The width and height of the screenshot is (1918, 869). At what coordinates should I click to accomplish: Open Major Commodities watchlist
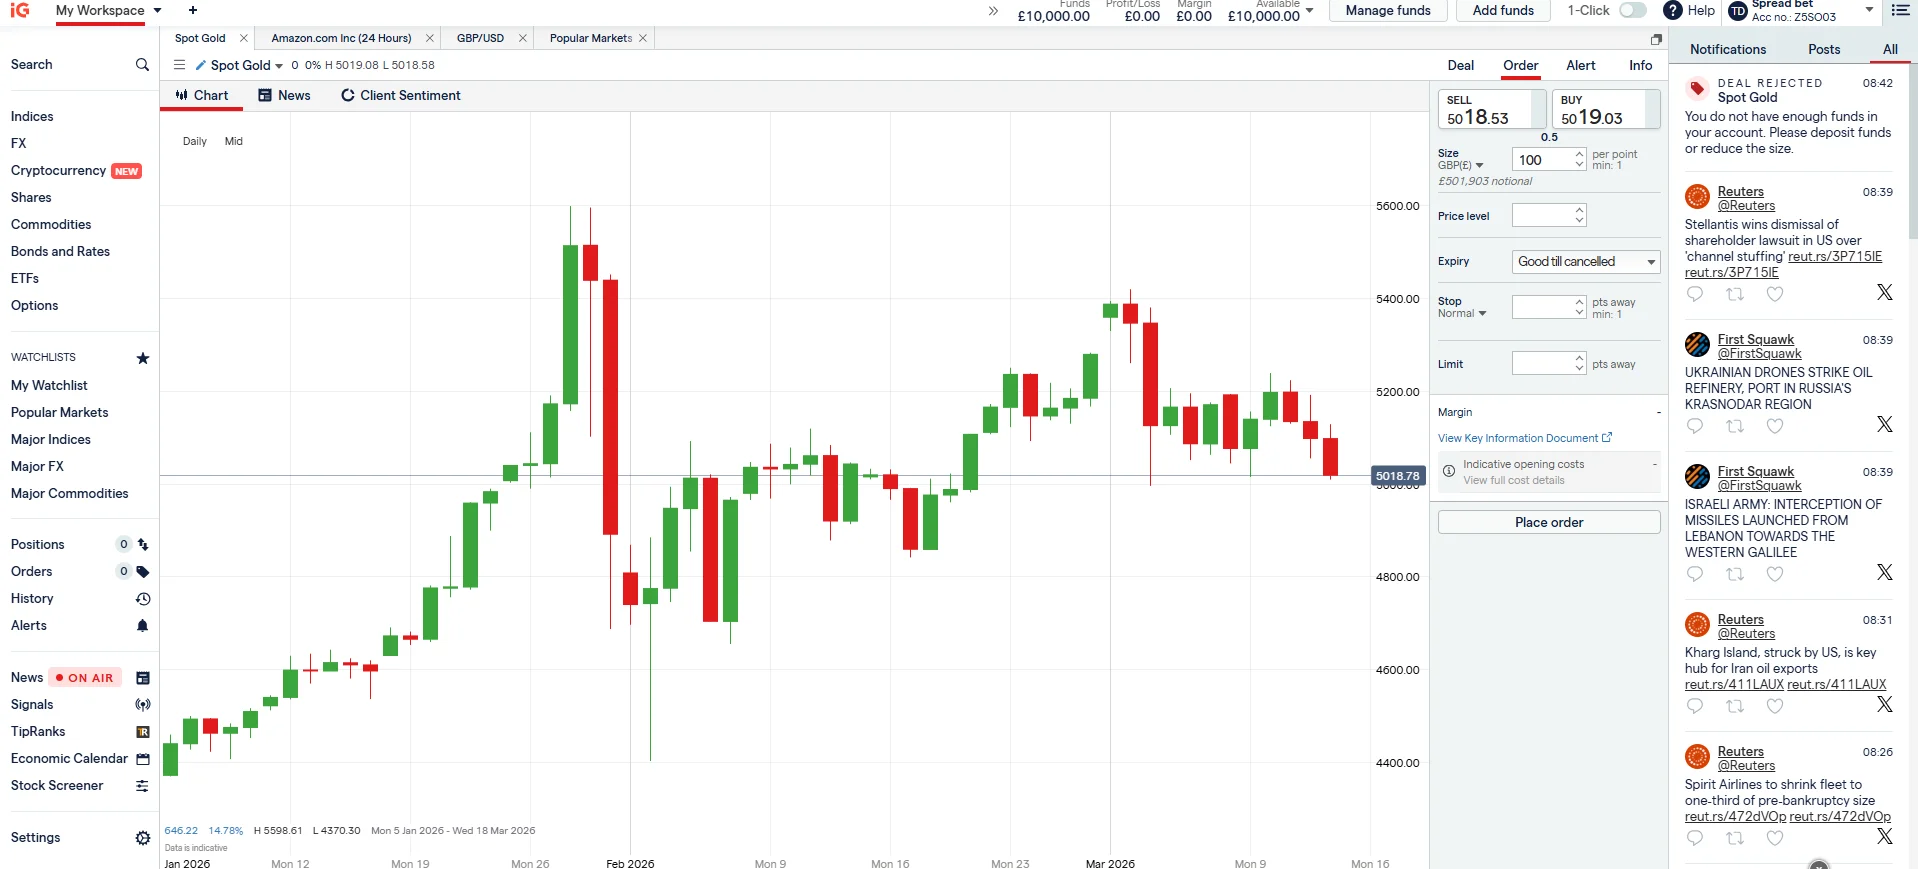70,494
